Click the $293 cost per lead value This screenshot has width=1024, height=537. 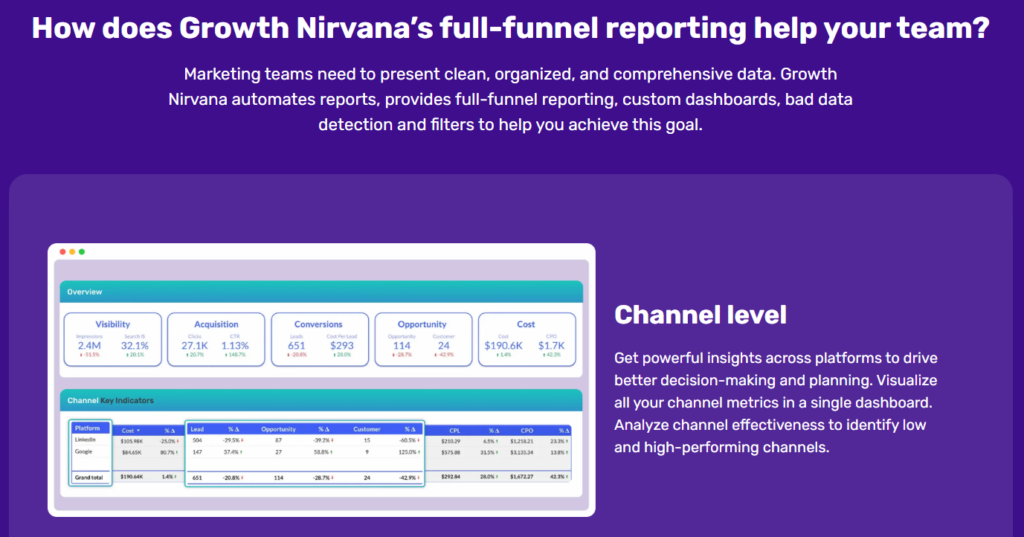[x=342, y=346]
